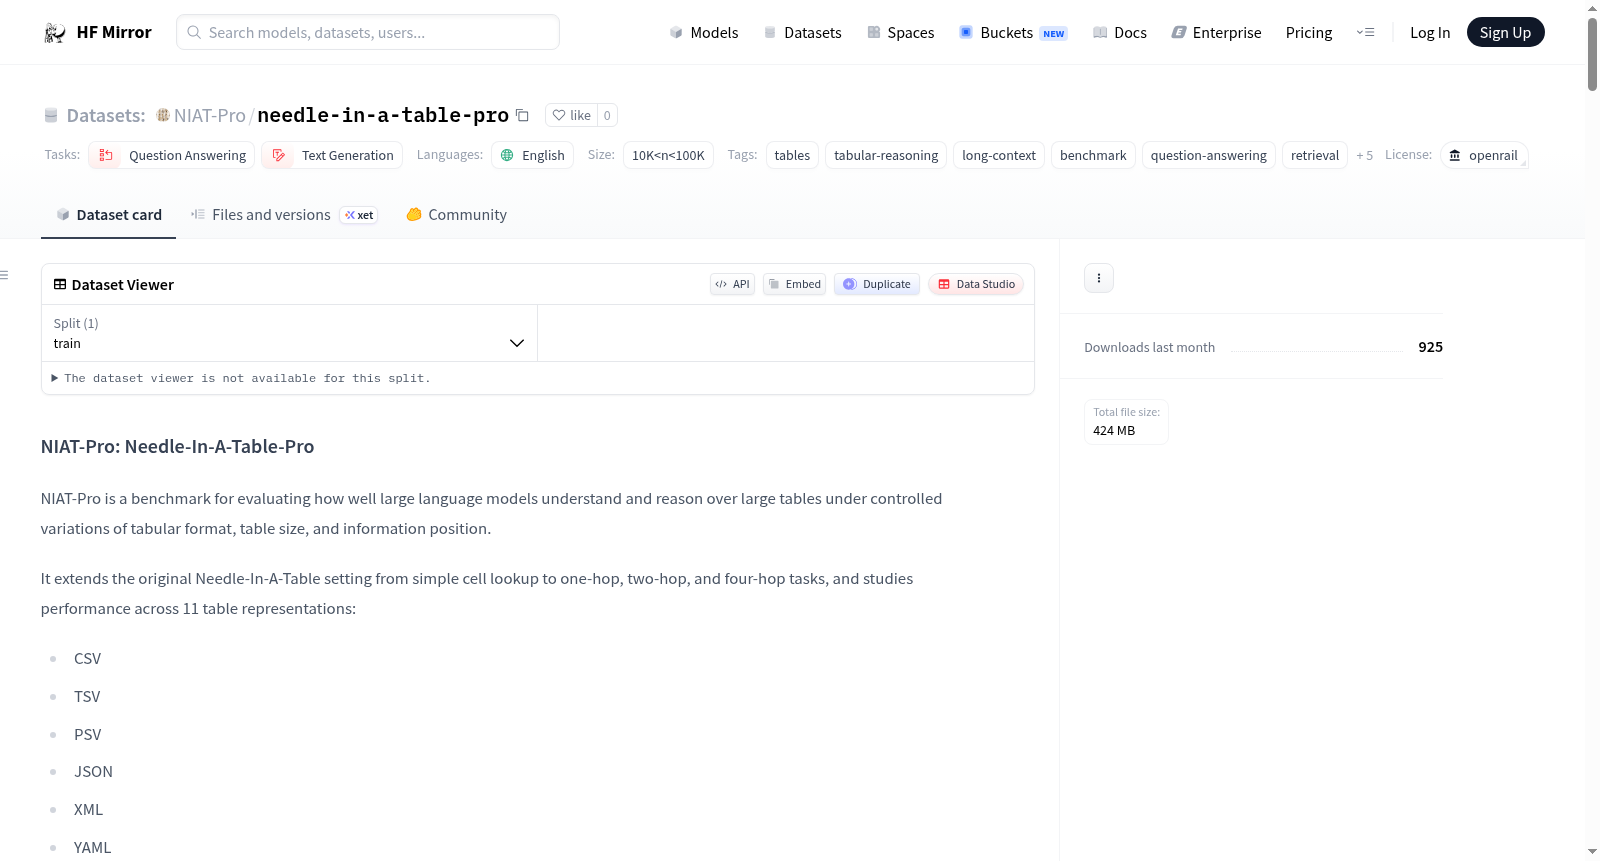Click the JSON list item
The width and height of the screenshot is (1600, 861).
coord(93,771)
